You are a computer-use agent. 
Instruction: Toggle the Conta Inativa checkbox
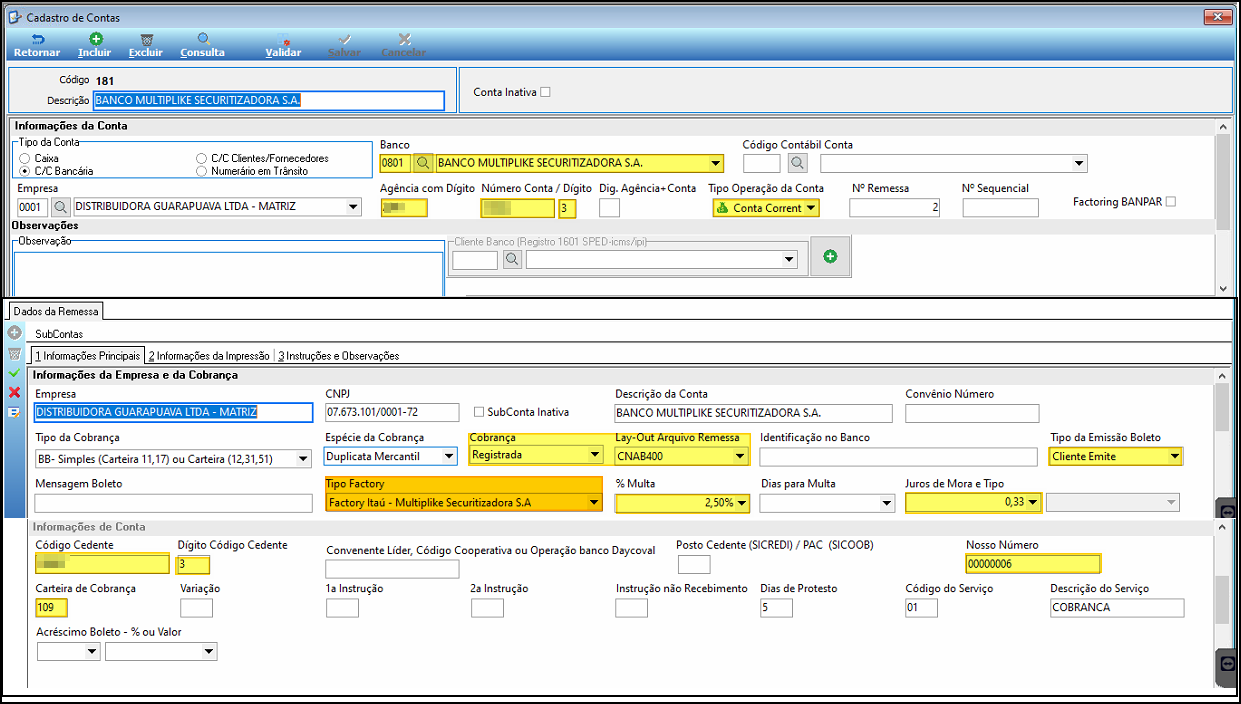(x=545, y=92)
